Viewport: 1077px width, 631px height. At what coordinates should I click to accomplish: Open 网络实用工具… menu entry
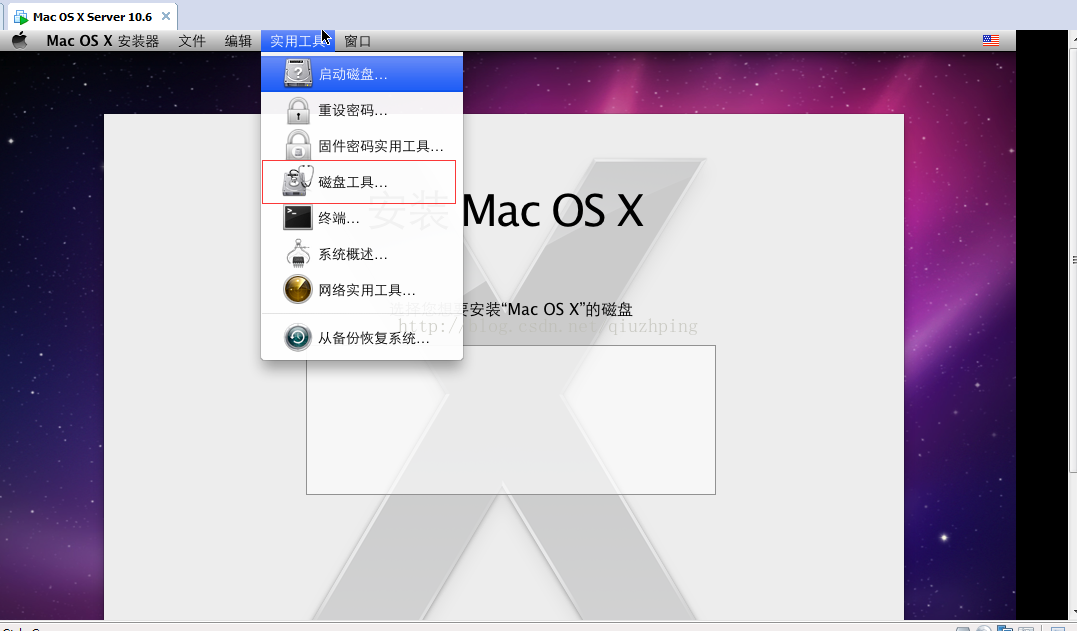[x=362, y=289]
